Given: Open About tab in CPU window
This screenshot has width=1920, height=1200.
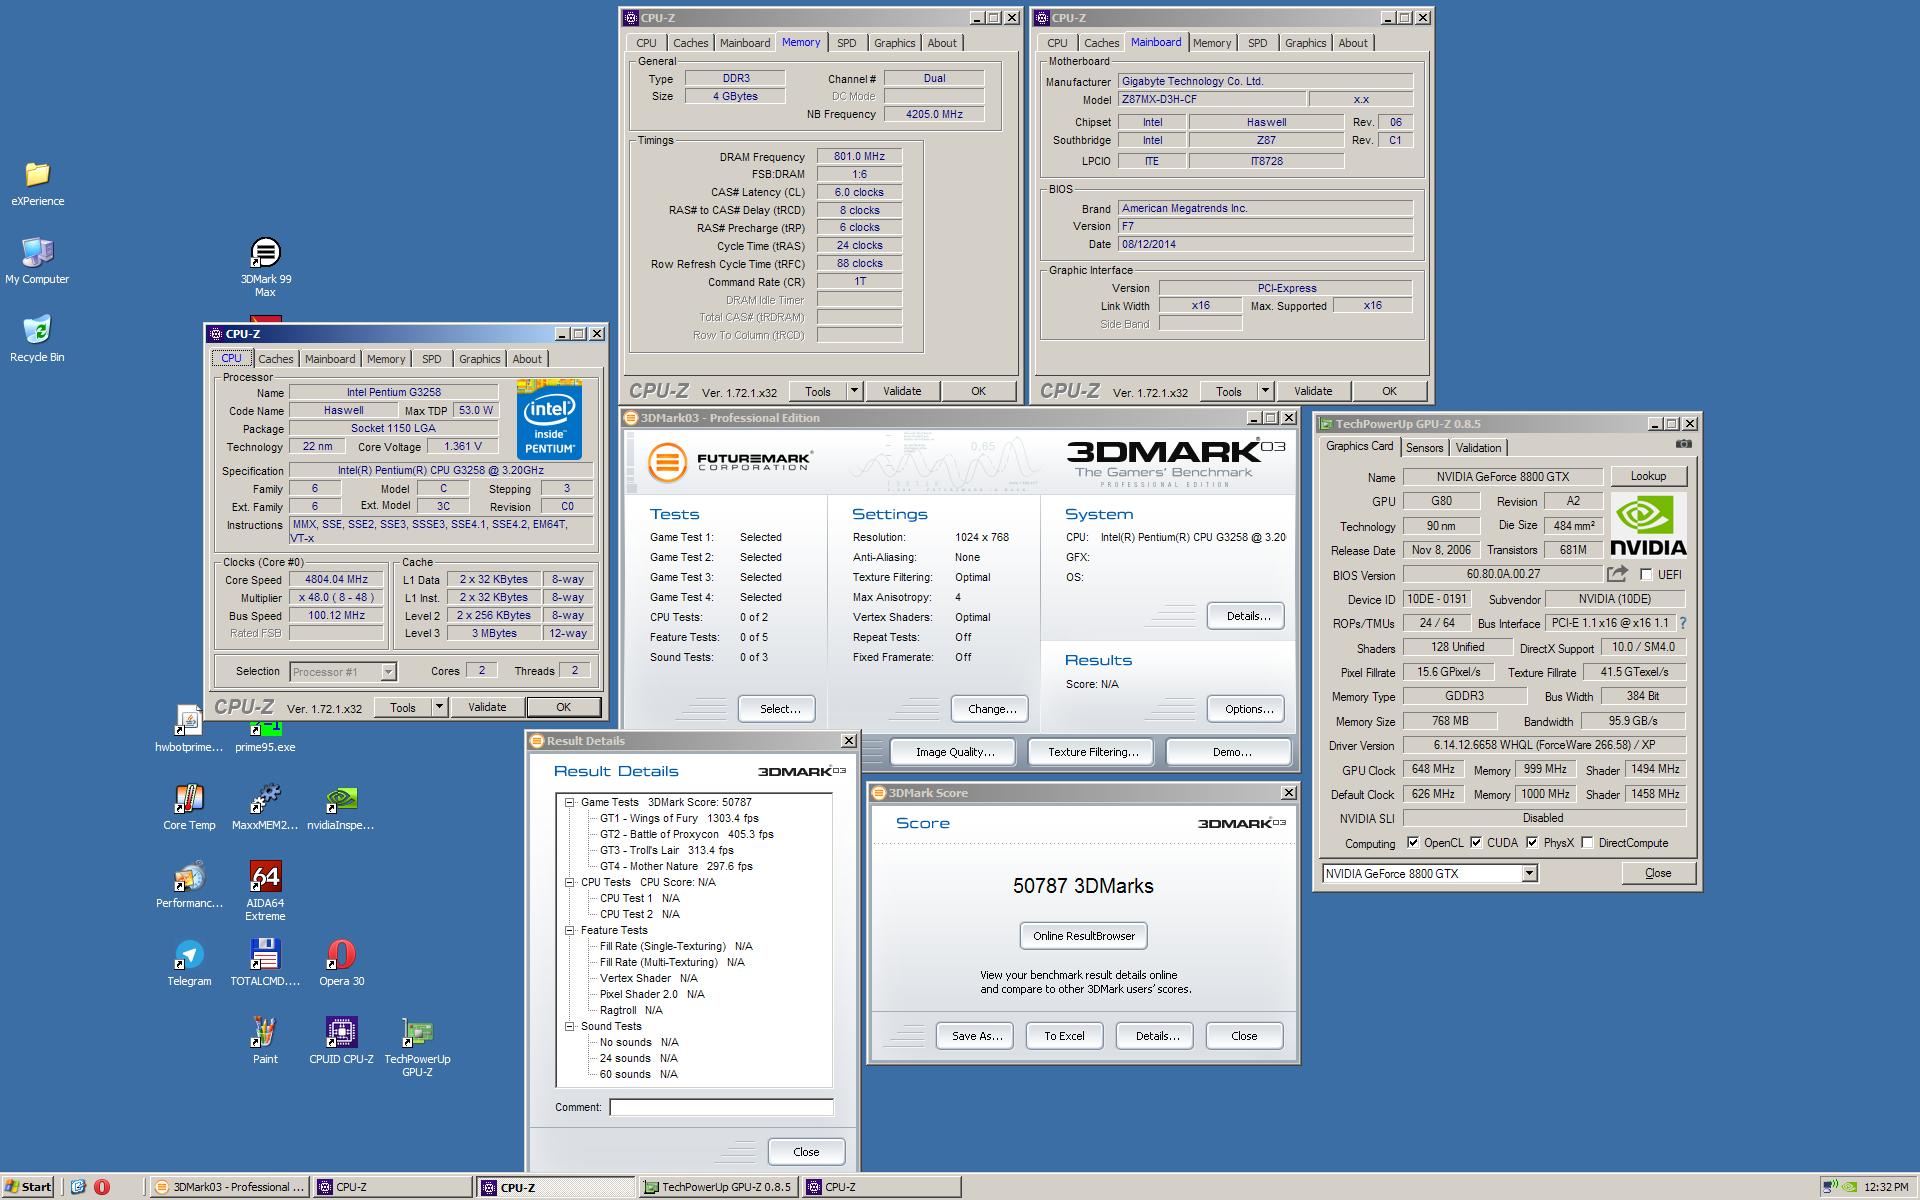Looking at the screenshot, I should (527, 359).
